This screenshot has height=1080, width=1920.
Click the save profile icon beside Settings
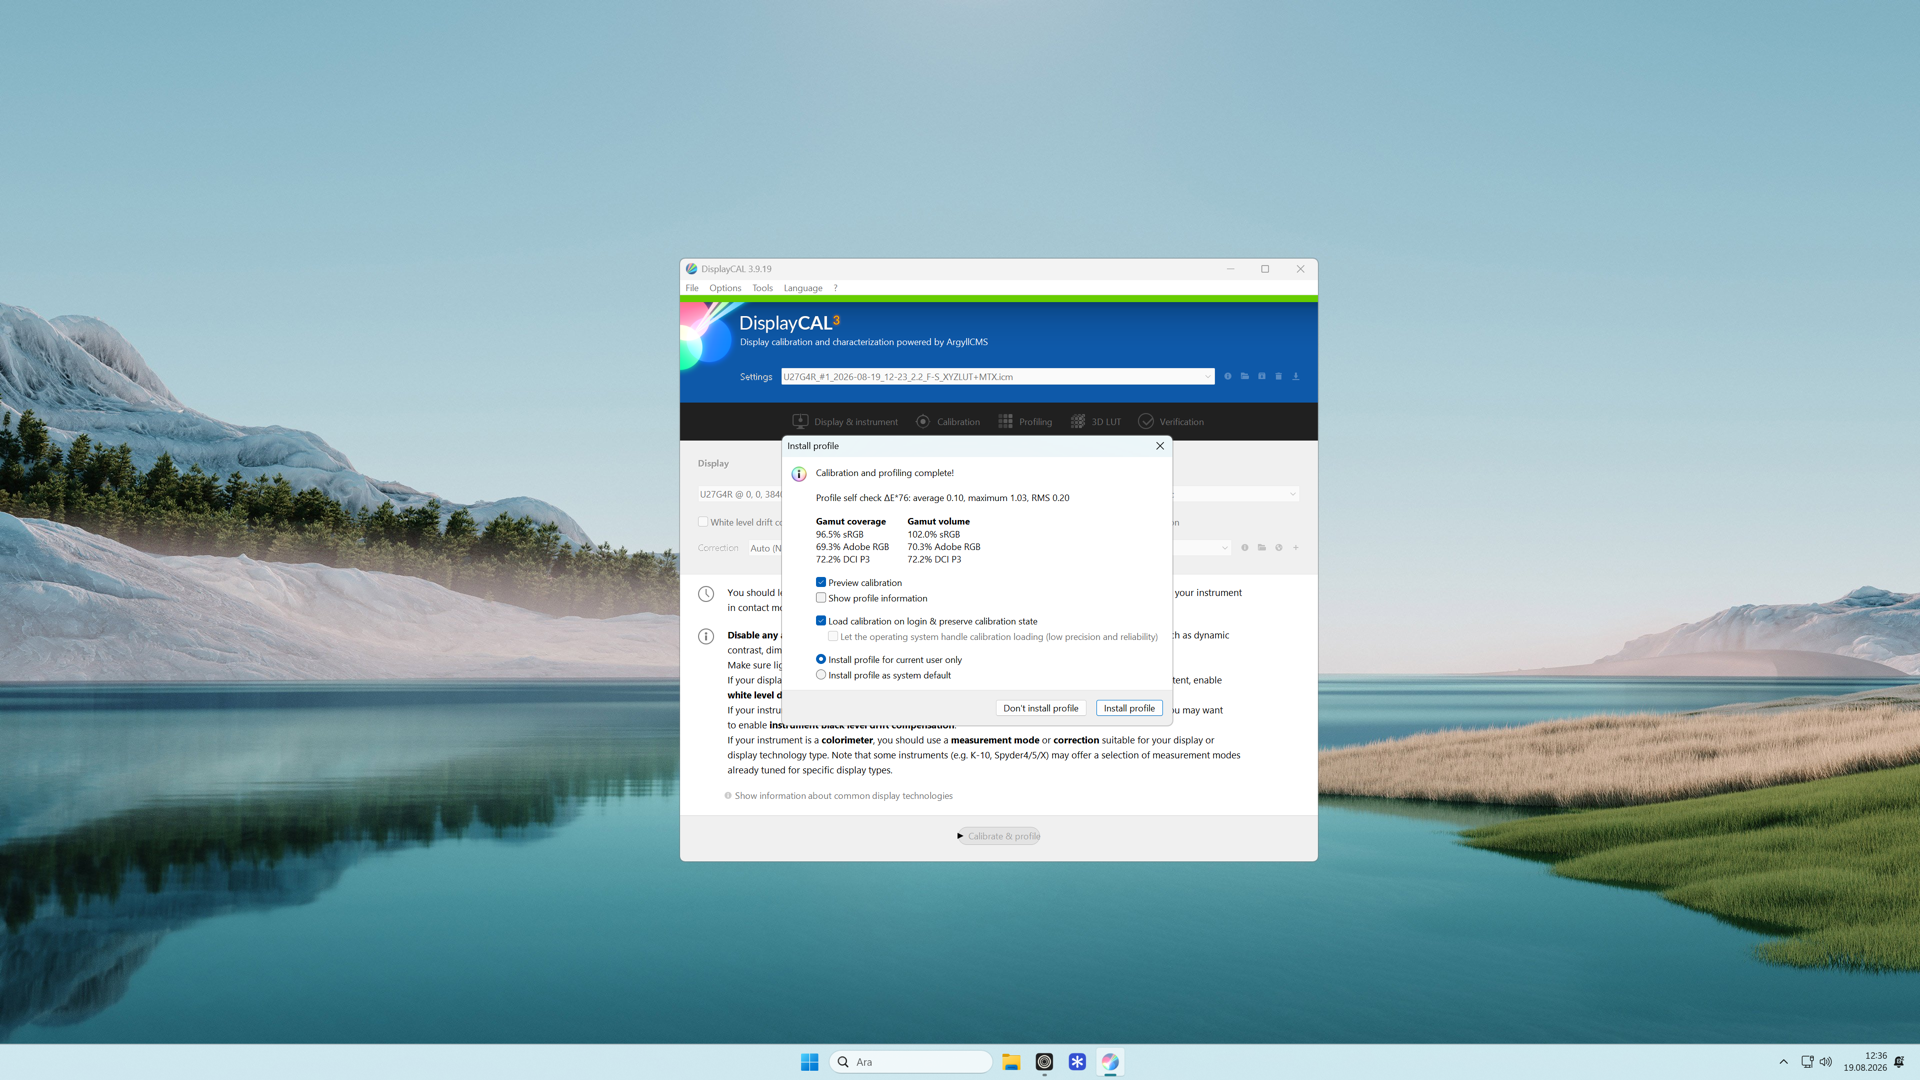pos(1262,377)
